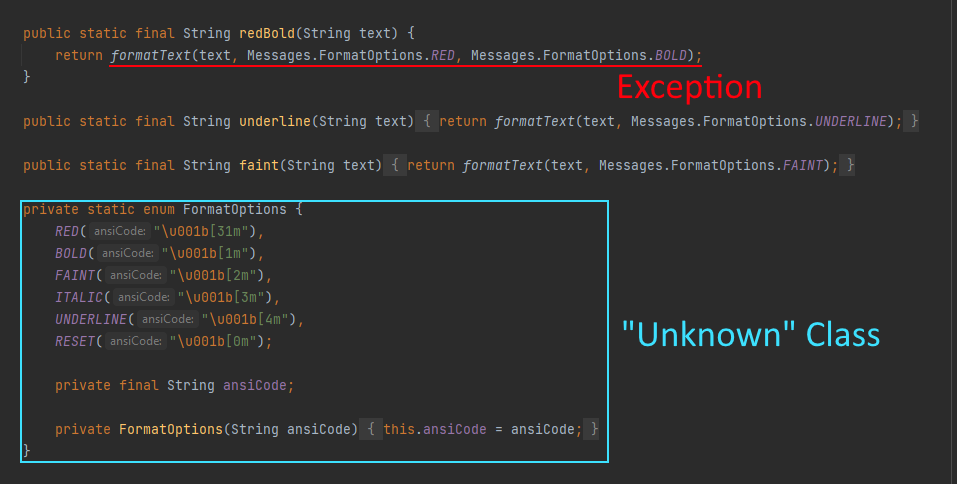957x484 pixels.
Task: Click the underlined formatText call in redBold
Action: pos(151,56)
